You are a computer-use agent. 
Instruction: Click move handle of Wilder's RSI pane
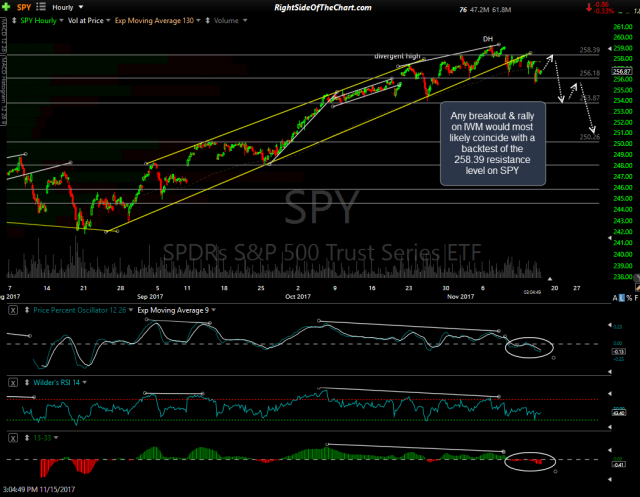coord(27,383)
